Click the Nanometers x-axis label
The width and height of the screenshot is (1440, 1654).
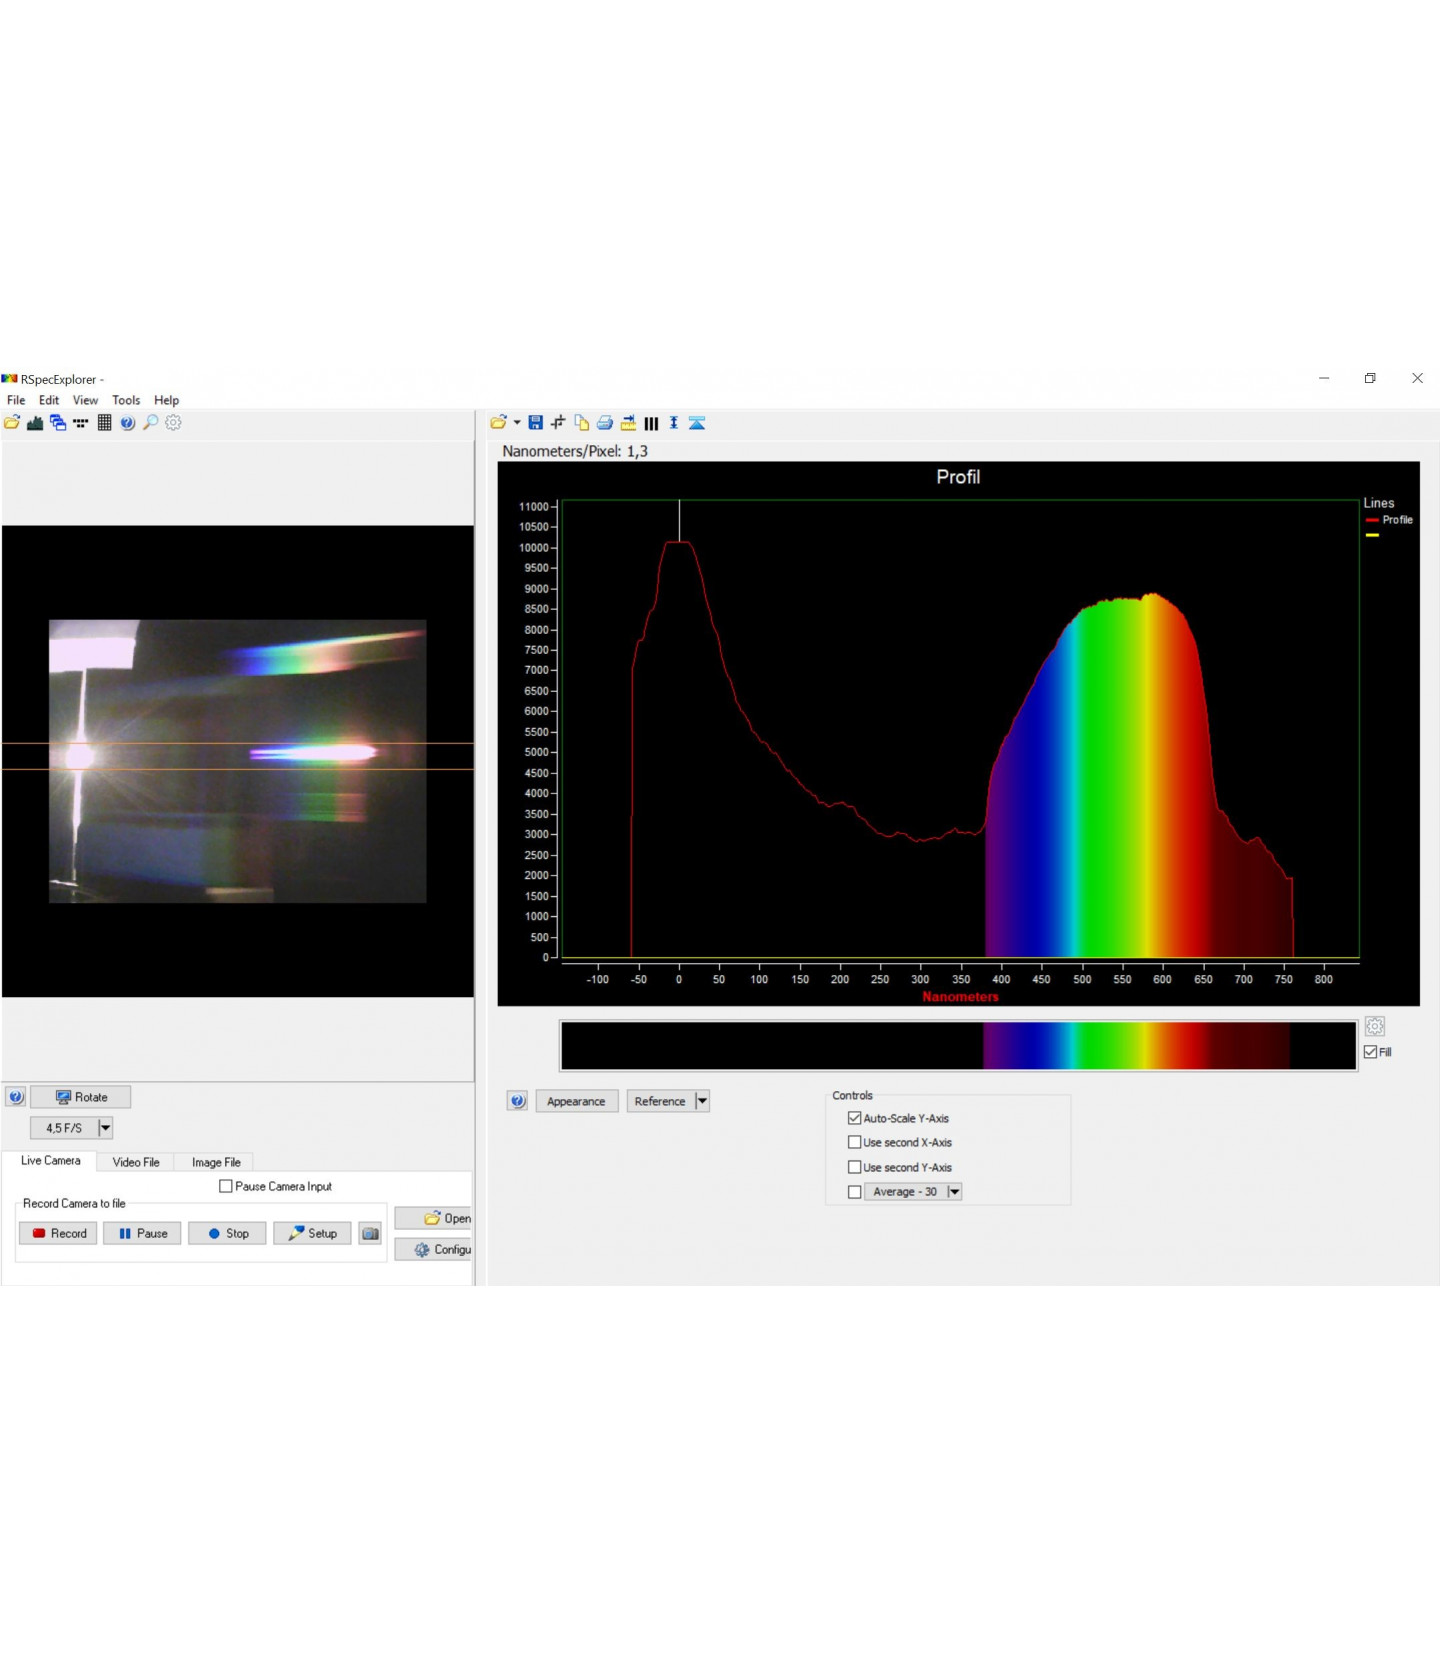tap(960, 996)
